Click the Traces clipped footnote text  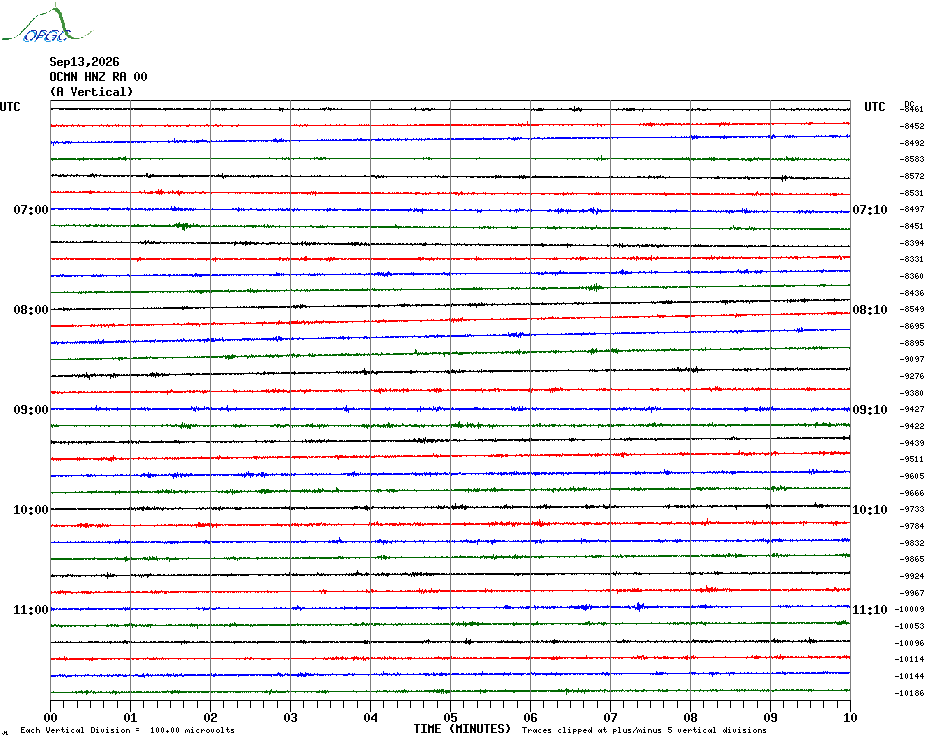click(x=644, y=730)
